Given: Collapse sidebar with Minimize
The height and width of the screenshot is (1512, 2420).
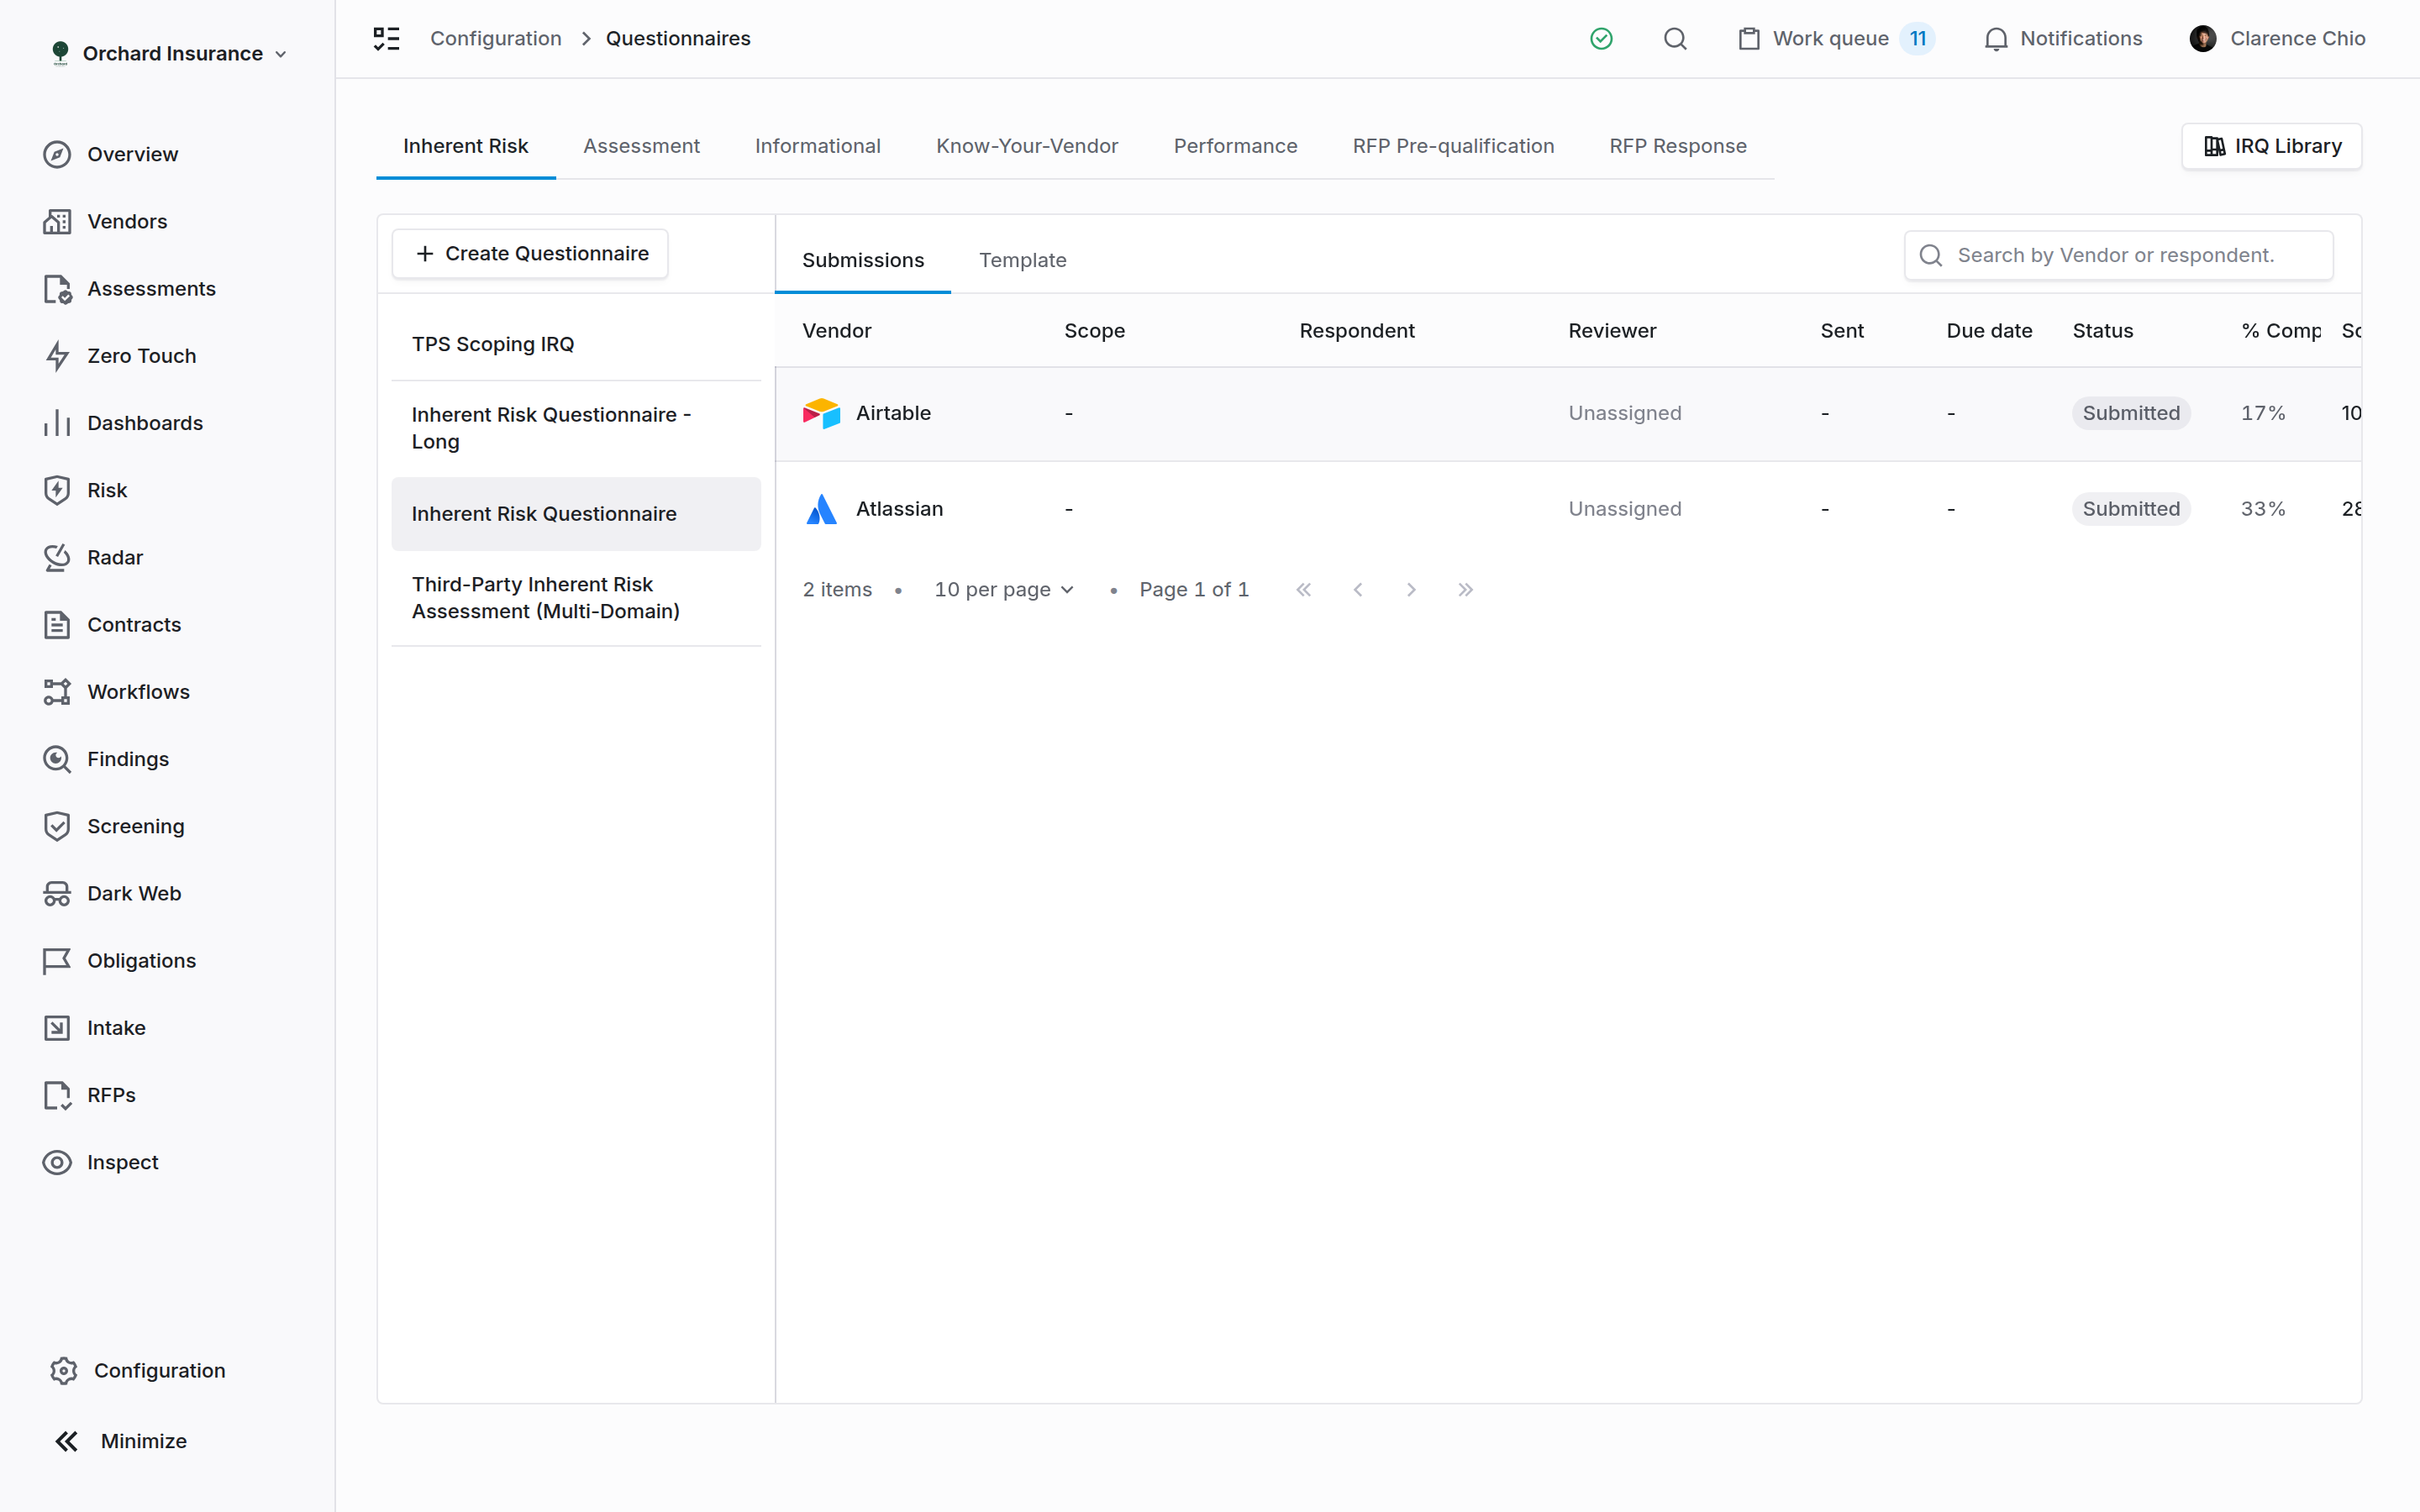Looking at the screenshot, I should tap(121, 1441).
